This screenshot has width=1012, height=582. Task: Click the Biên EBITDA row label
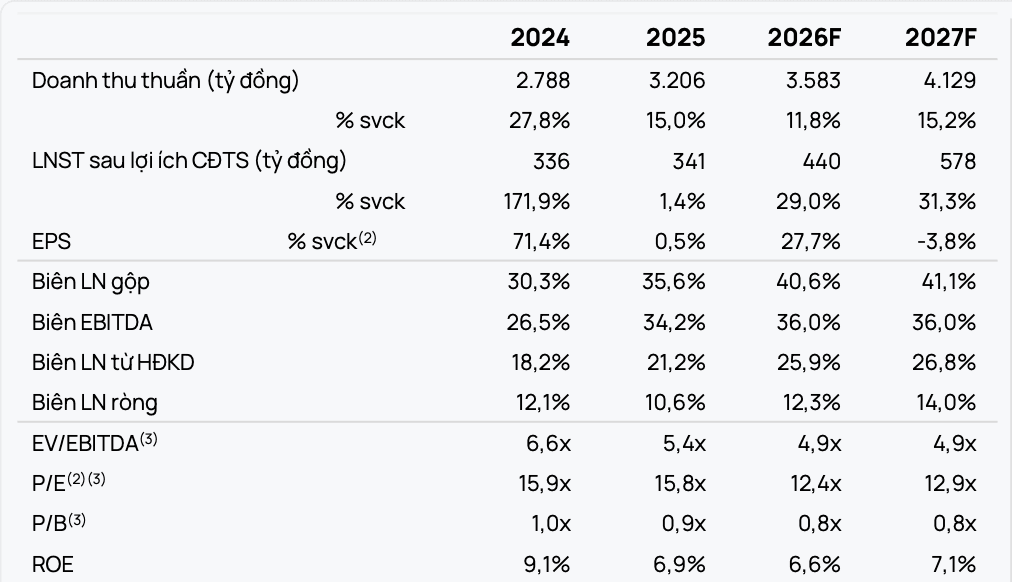pyautogui.click(x=92, y=322)
